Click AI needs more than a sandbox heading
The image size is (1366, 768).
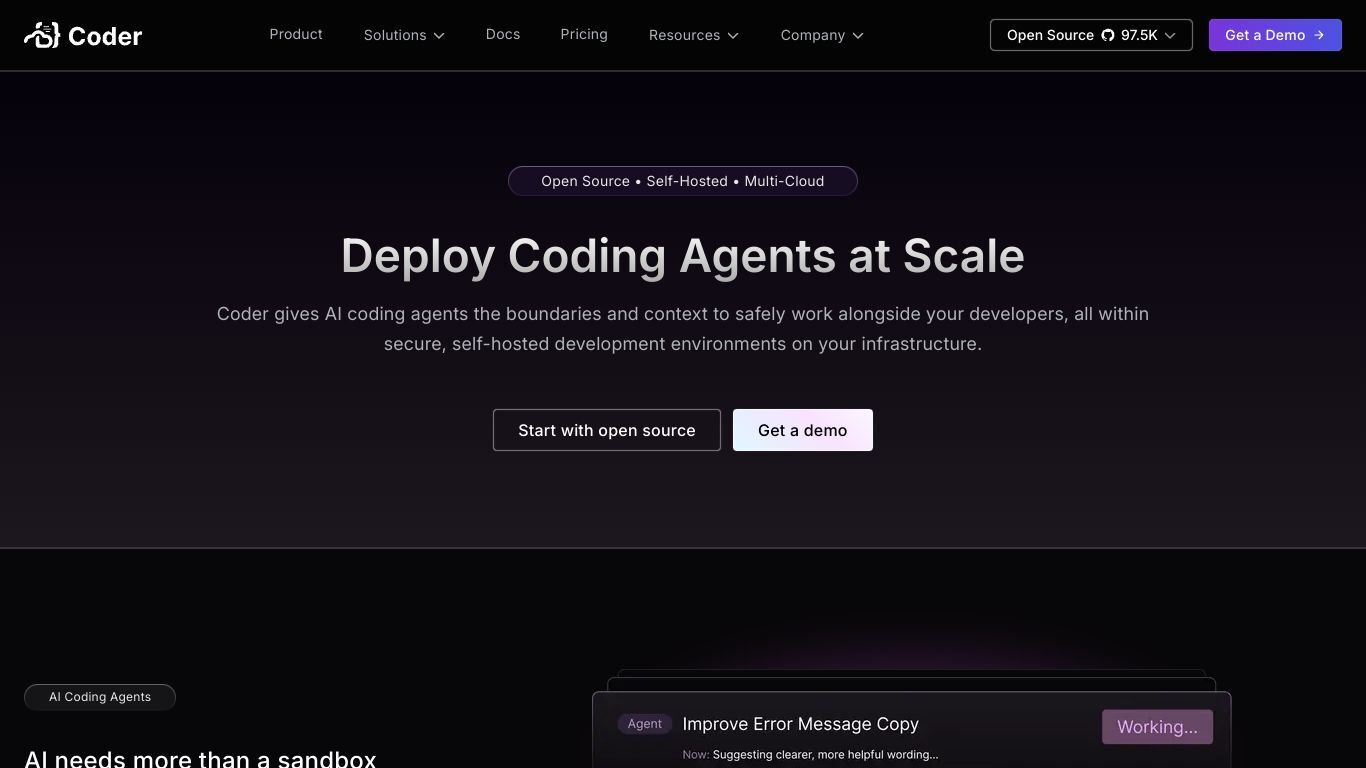(200, 759)
